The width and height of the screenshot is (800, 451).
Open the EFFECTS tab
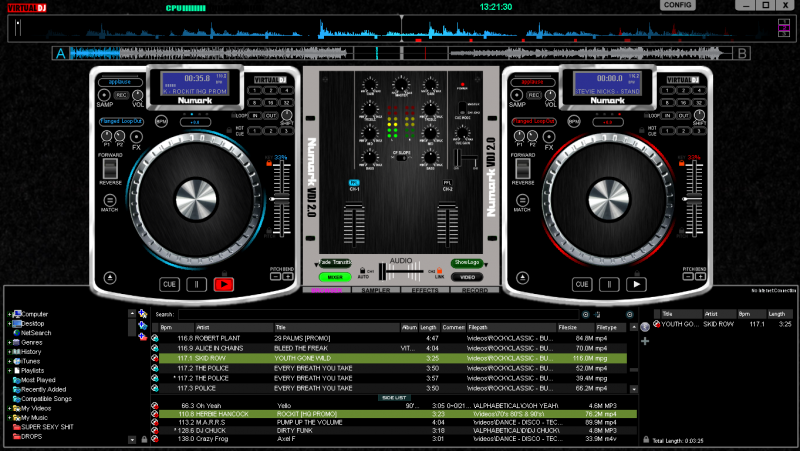point(424,289)
